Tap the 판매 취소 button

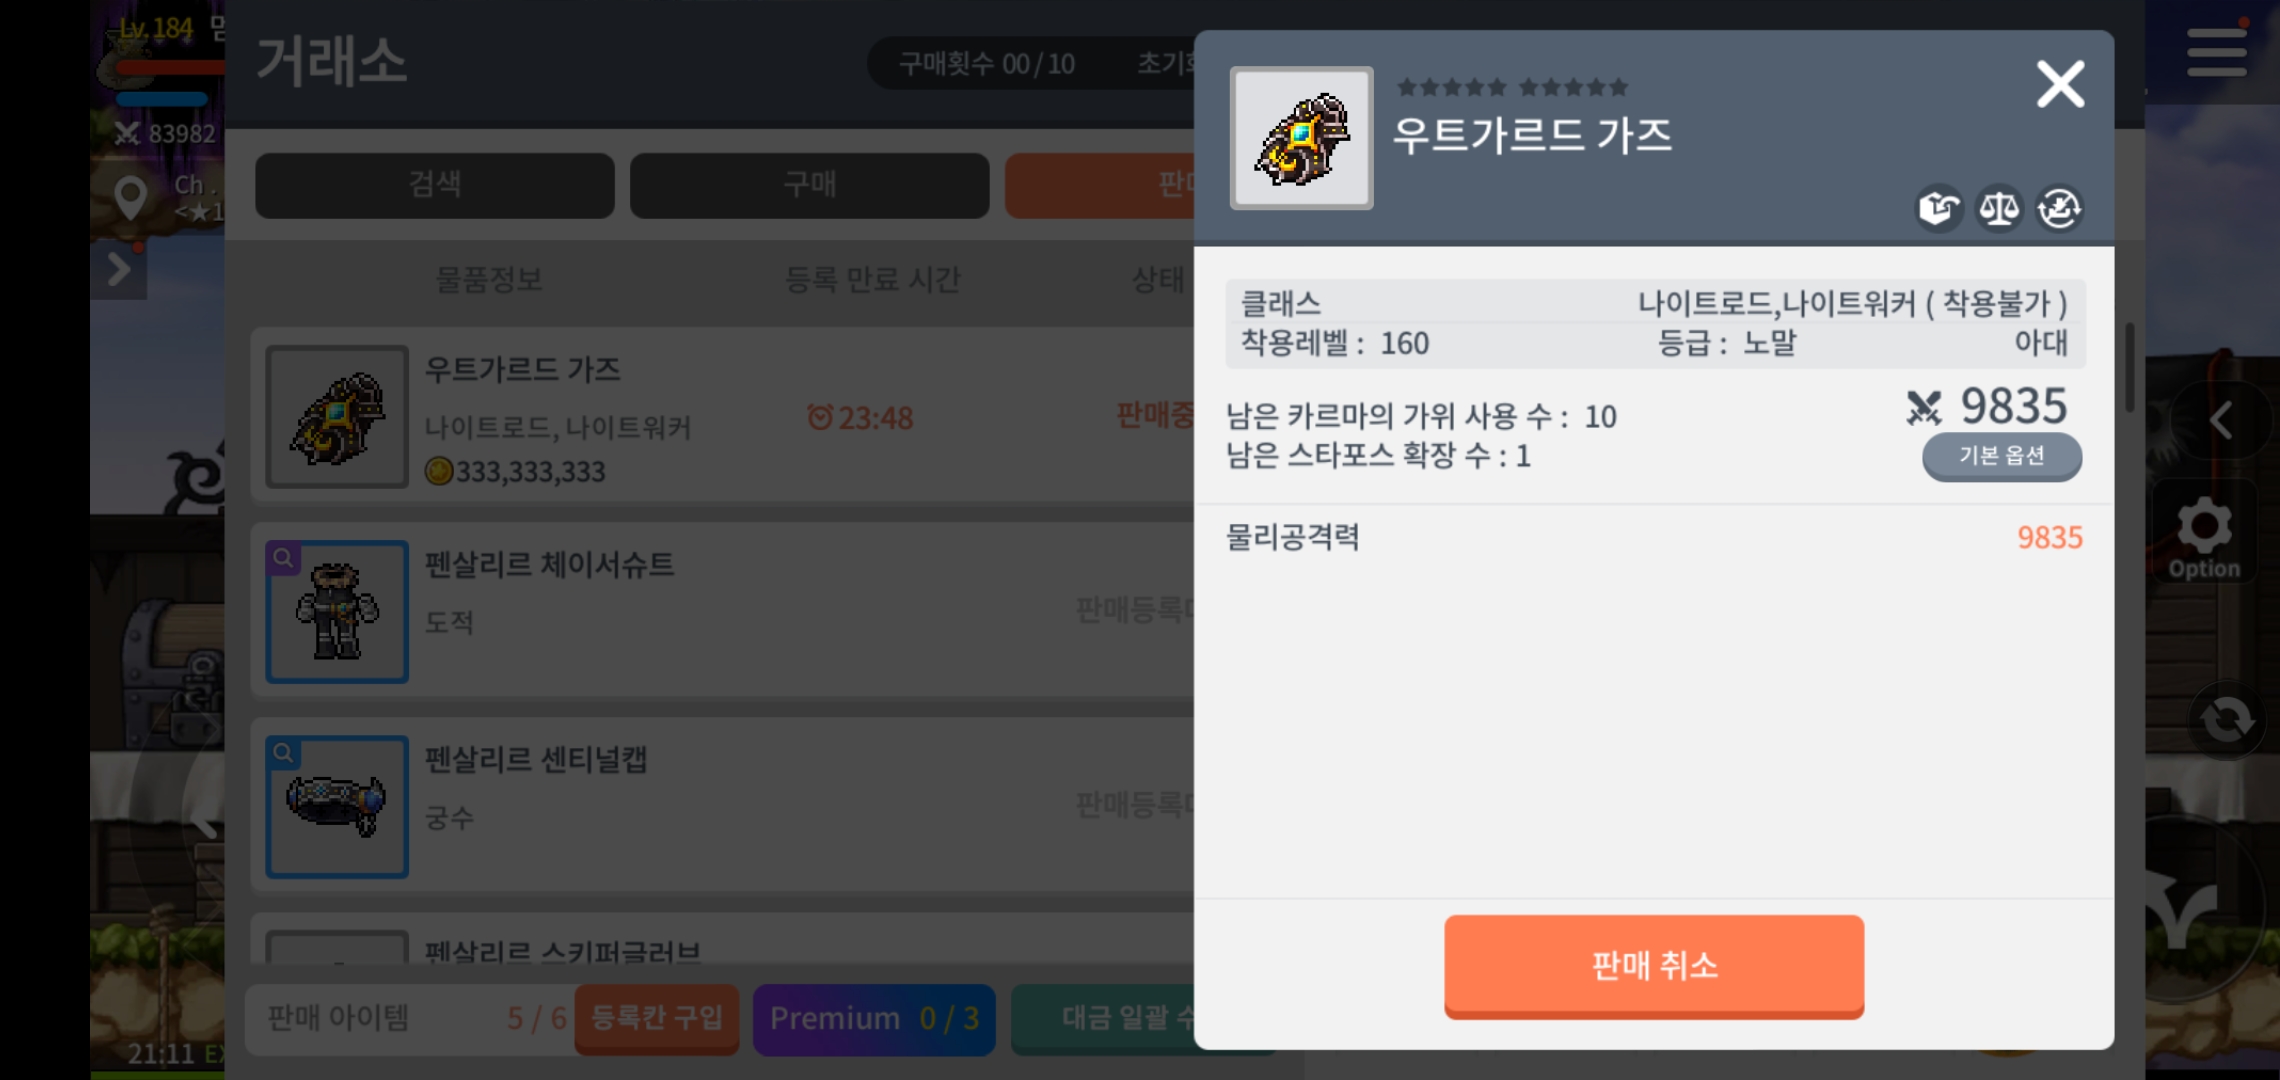click(1654, 966)
